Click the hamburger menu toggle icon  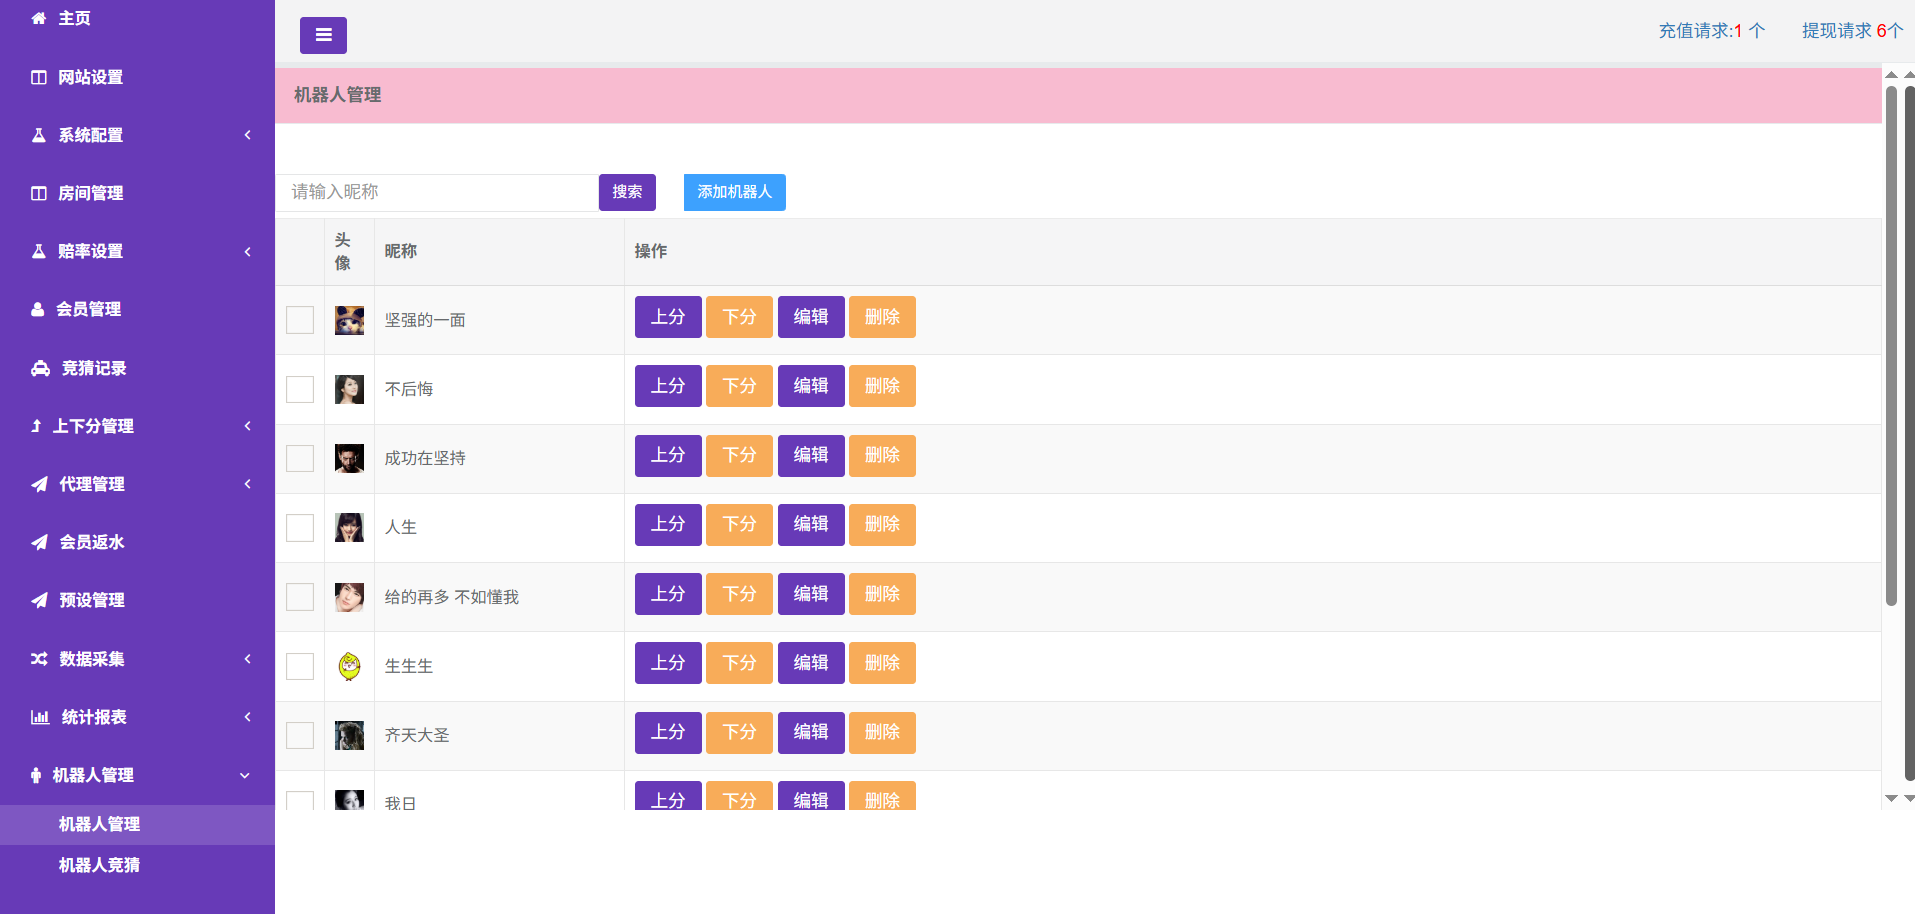click(x=323, y=35)
